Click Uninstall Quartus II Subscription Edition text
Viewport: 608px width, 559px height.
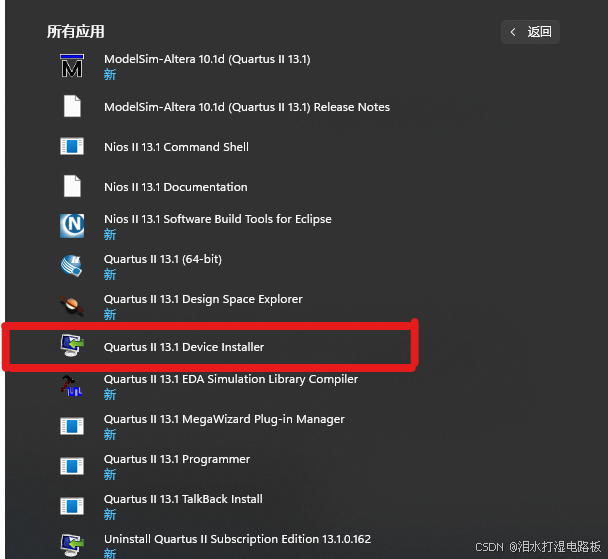click(x=237, y=539)
